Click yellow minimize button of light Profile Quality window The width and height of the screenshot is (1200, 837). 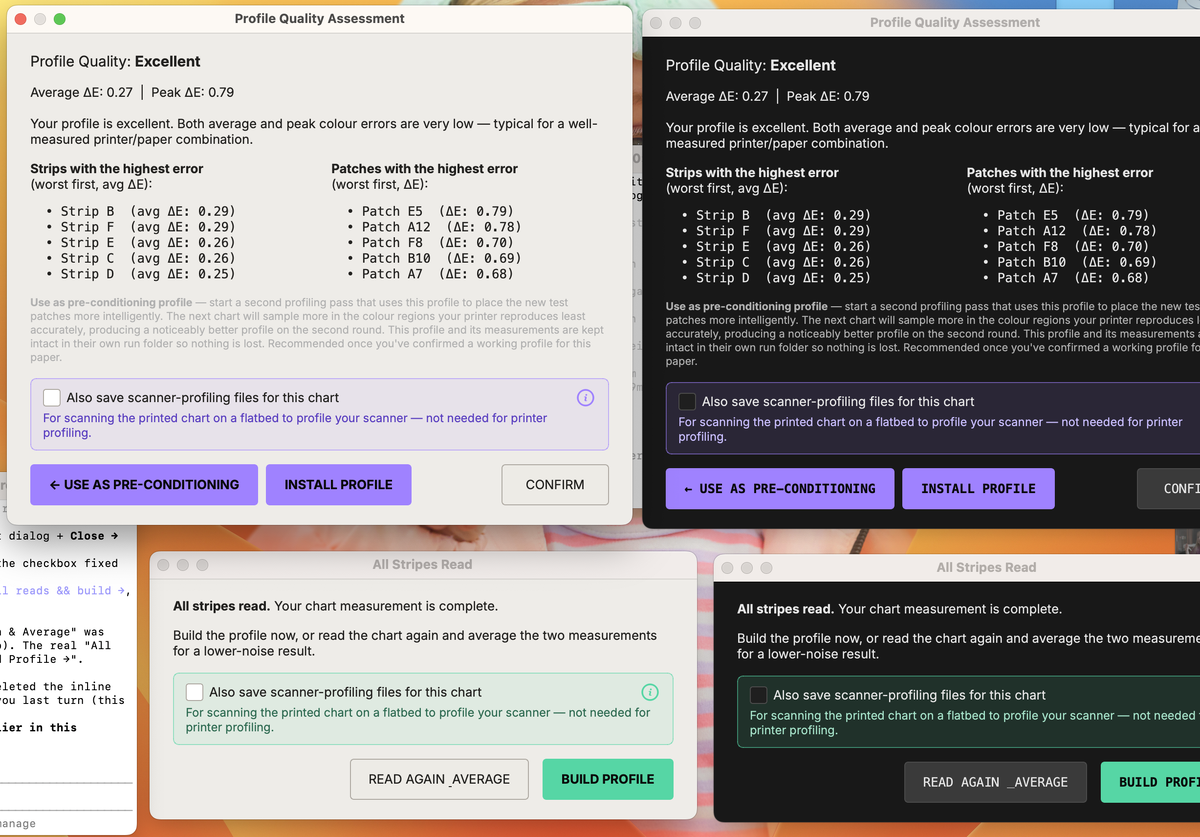pos(40,19)
